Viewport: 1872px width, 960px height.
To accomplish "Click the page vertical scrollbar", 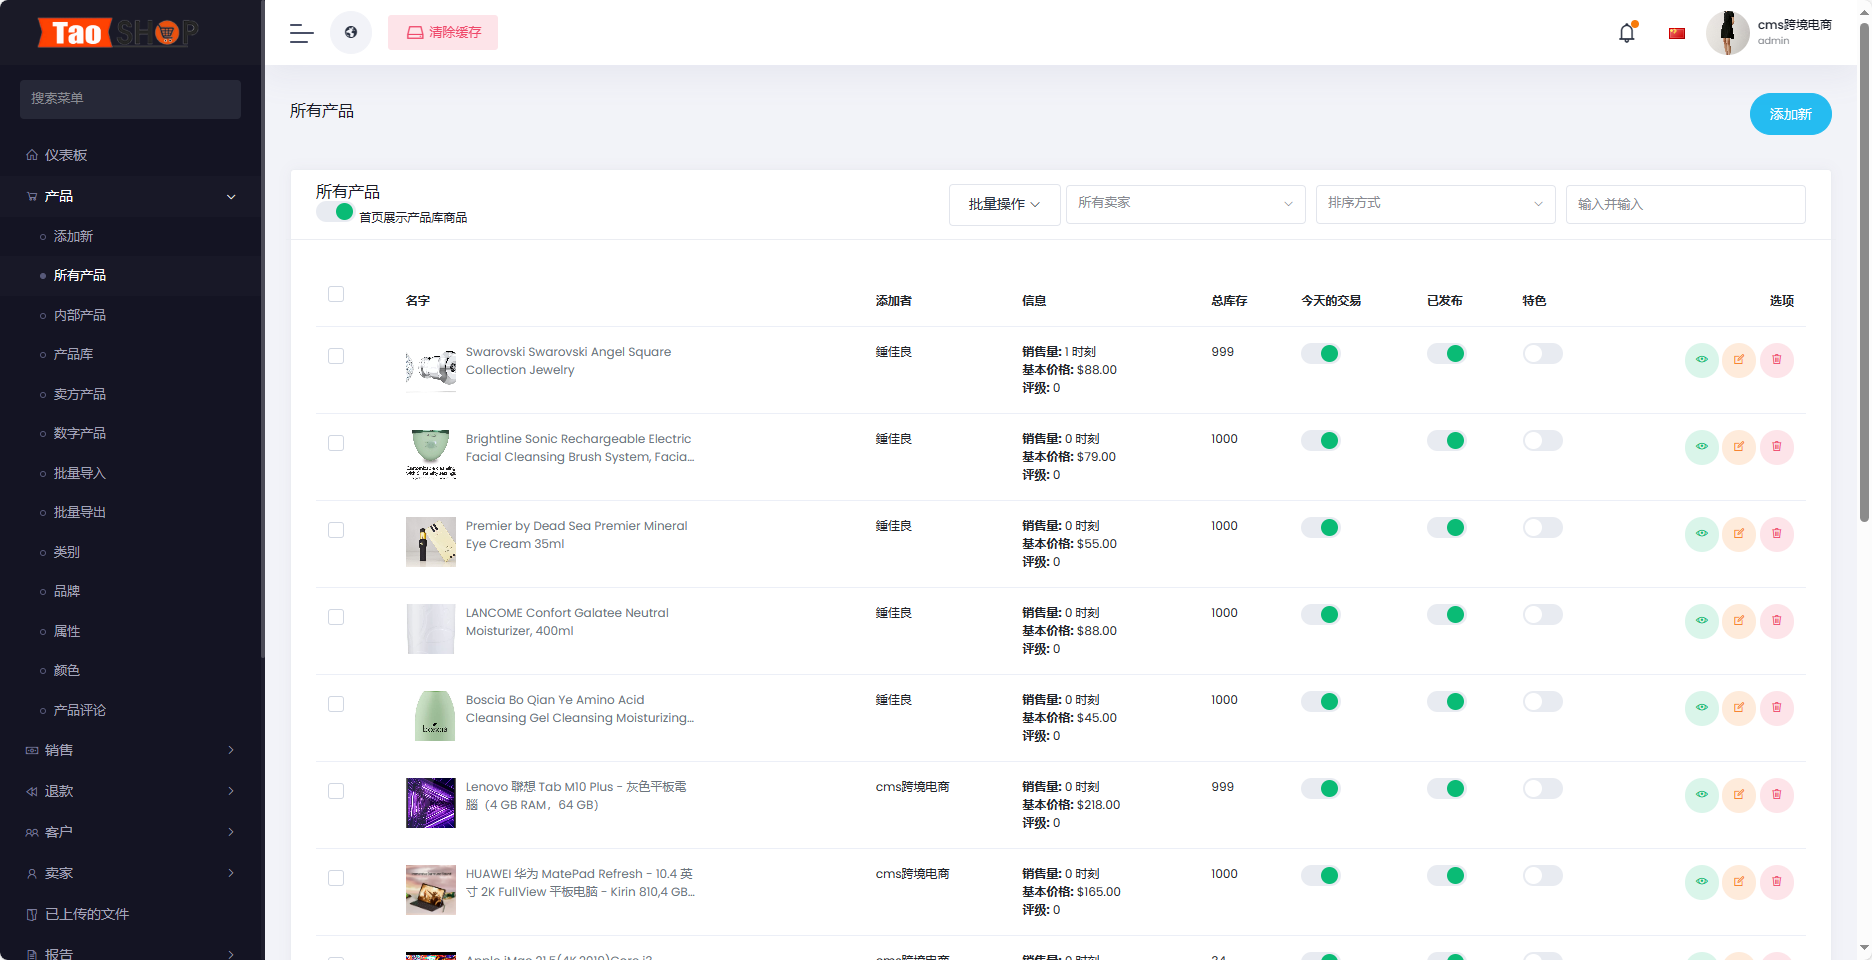I will 1864,272.
